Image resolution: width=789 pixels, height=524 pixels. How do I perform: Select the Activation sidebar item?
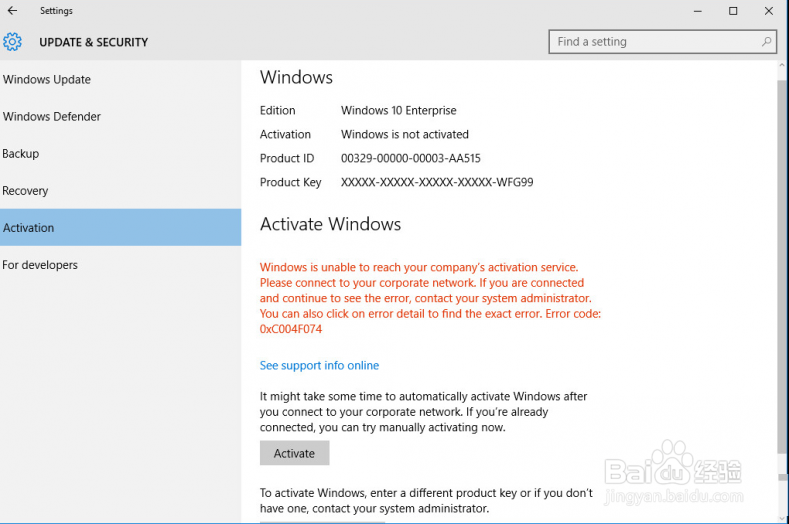point(120,228)
